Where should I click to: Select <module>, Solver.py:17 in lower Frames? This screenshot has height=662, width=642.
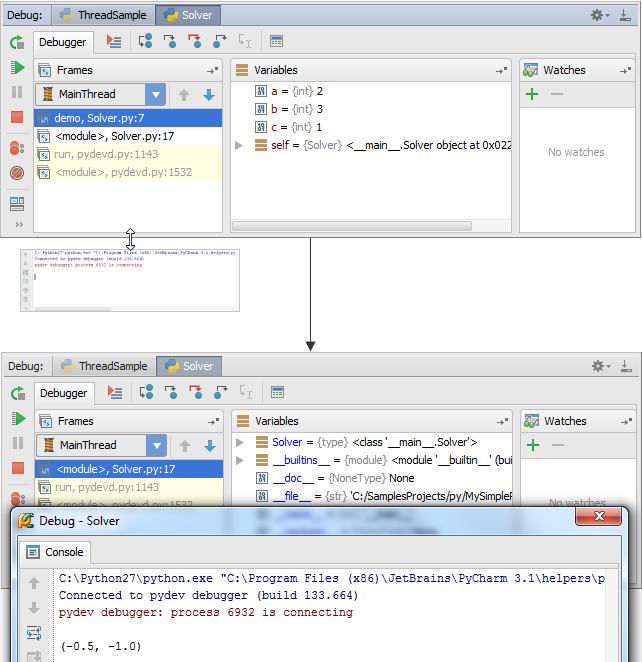(x=129, y=469)
